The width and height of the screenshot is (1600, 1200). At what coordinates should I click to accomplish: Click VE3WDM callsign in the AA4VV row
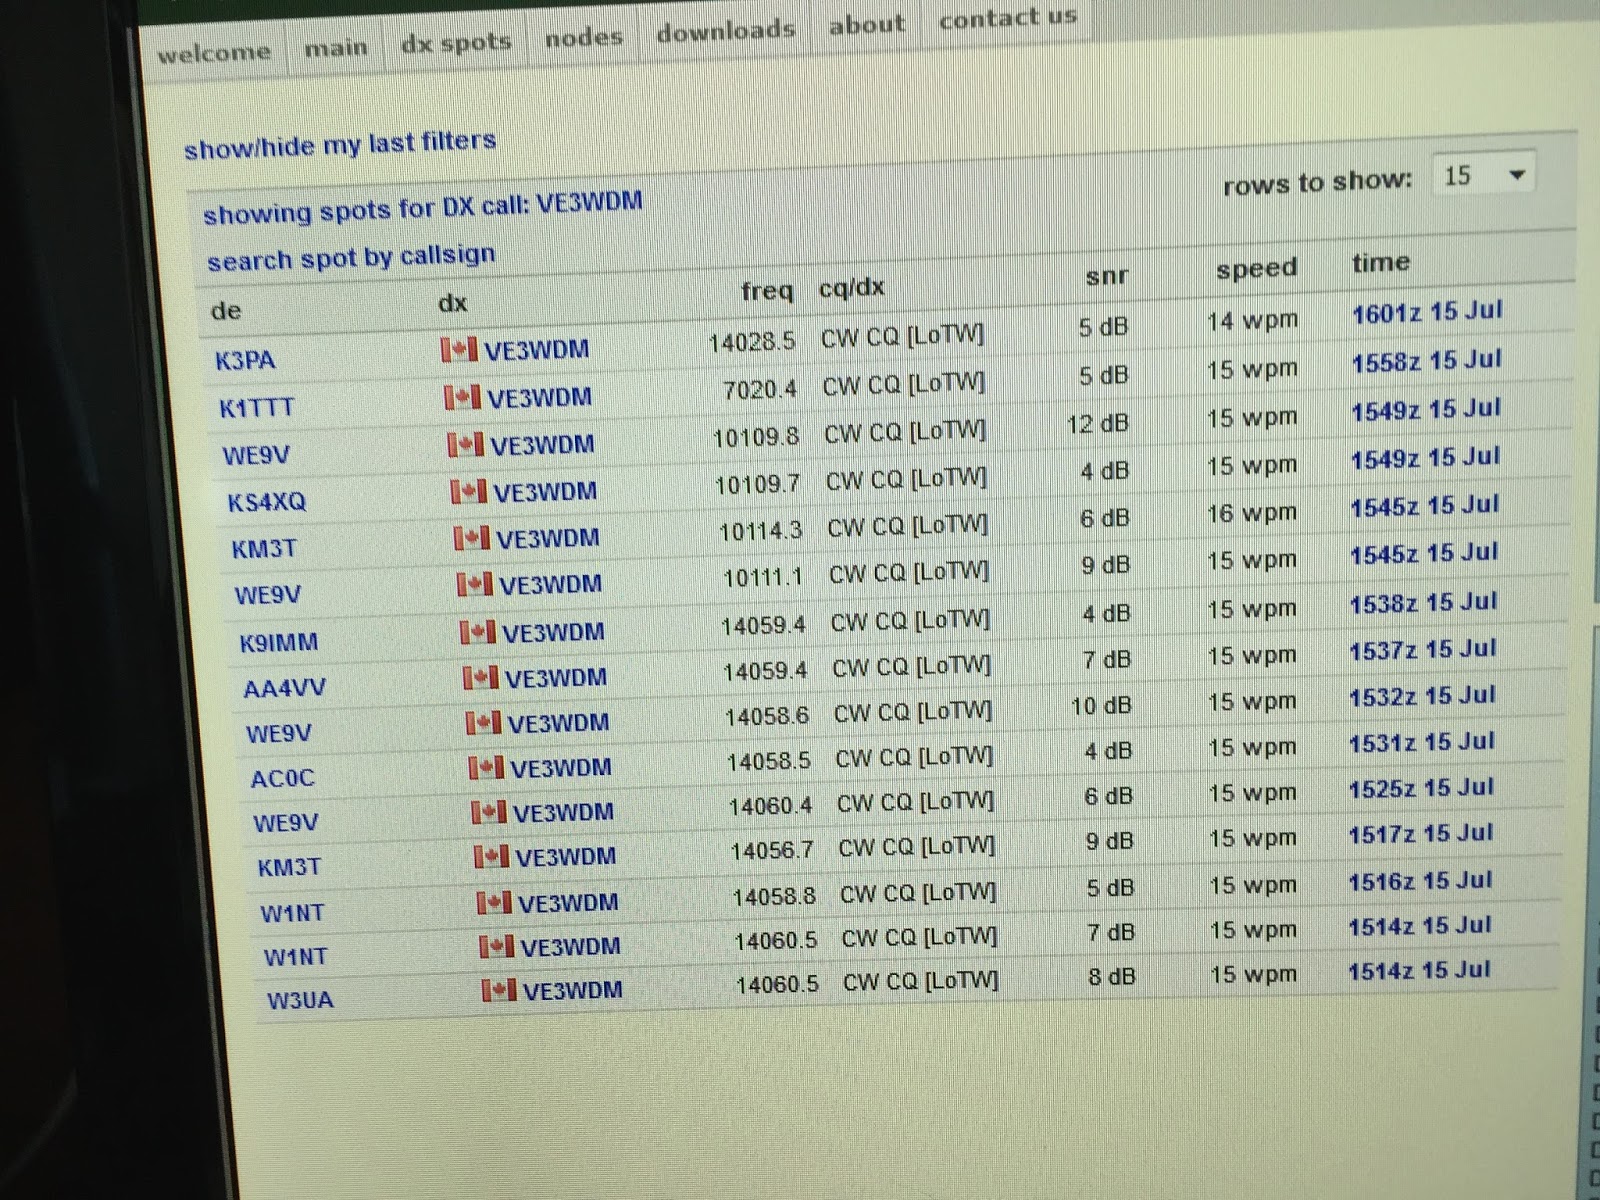tap(557, 677)
